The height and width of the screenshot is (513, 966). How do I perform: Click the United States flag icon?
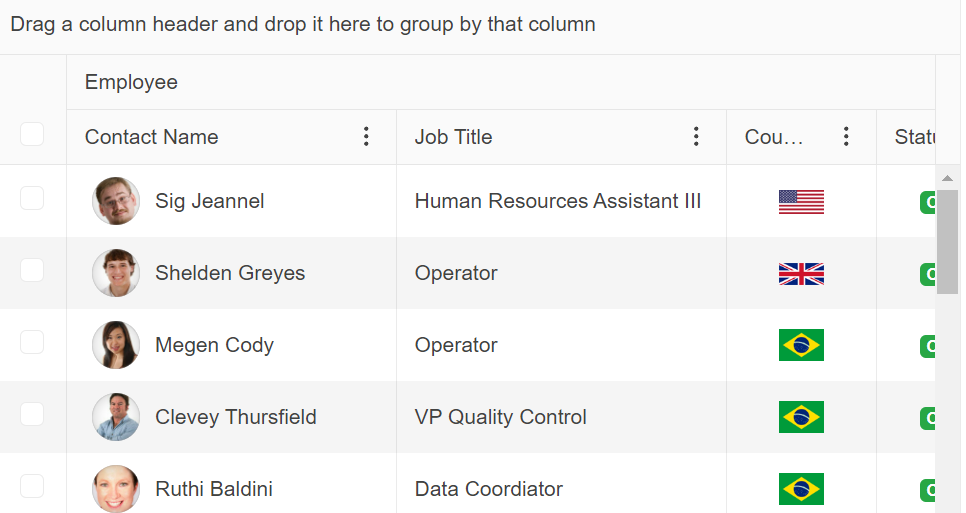click(801, 202)
